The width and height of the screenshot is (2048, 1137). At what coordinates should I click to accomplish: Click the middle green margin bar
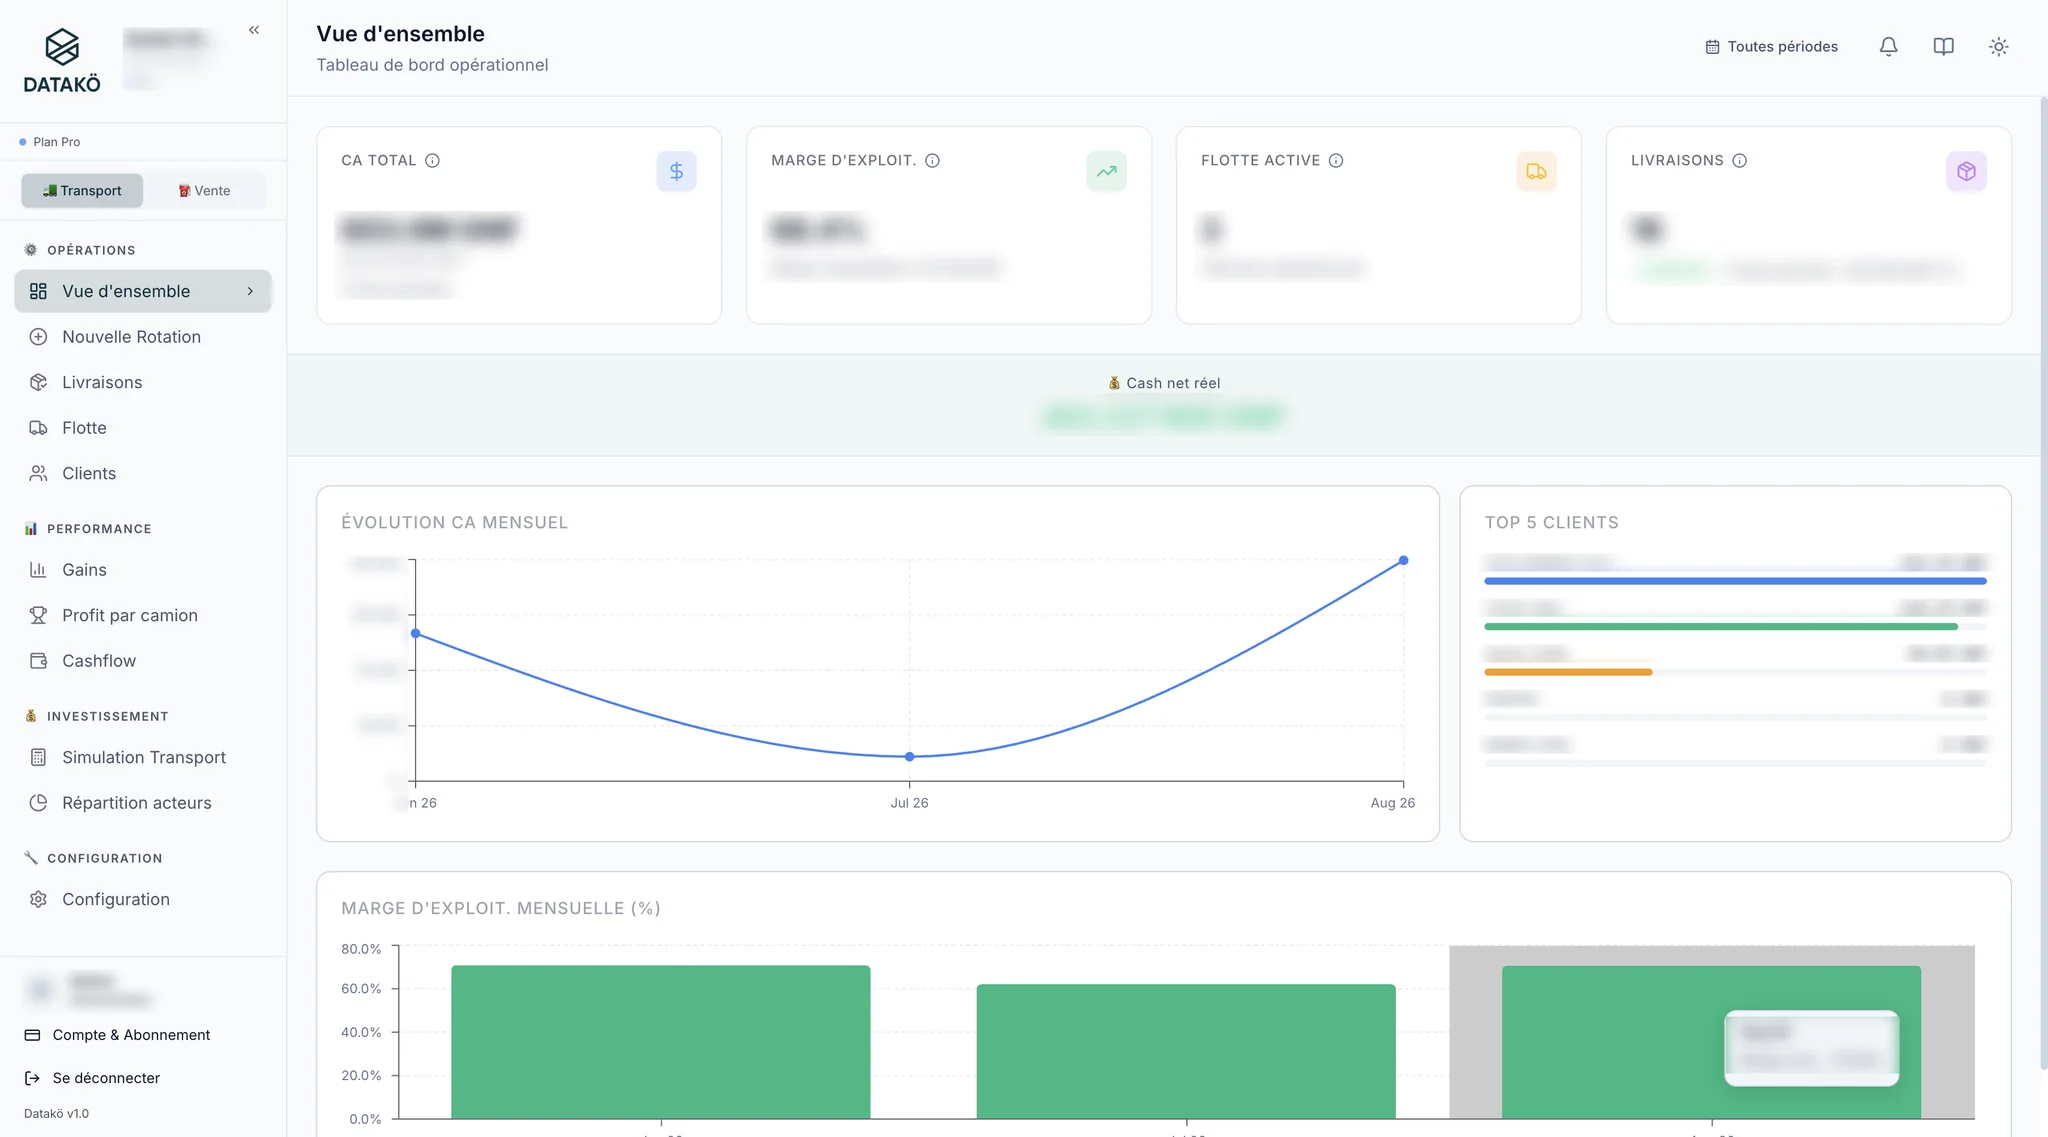pos(1185,1051)
